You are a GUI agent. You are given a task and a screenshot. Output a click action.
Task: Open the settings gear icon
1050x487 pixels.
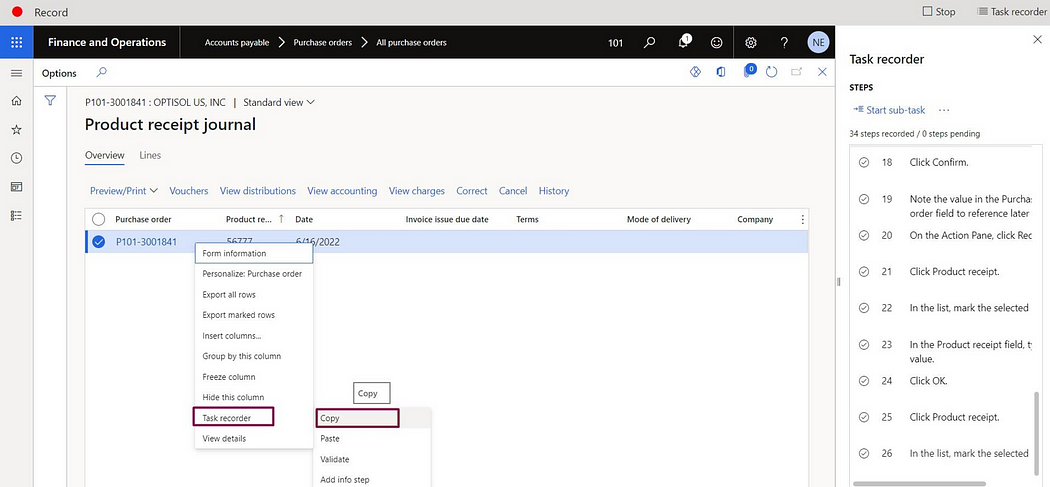tap(751, 42)
